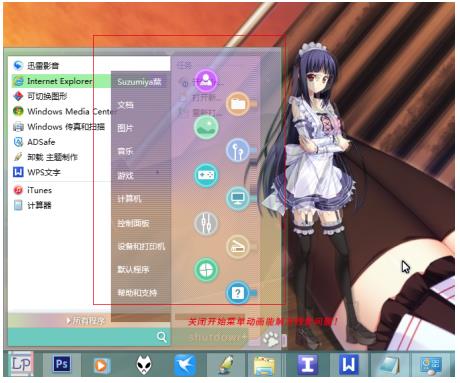Open the monitor computer icon

click(x=238, y=198)
